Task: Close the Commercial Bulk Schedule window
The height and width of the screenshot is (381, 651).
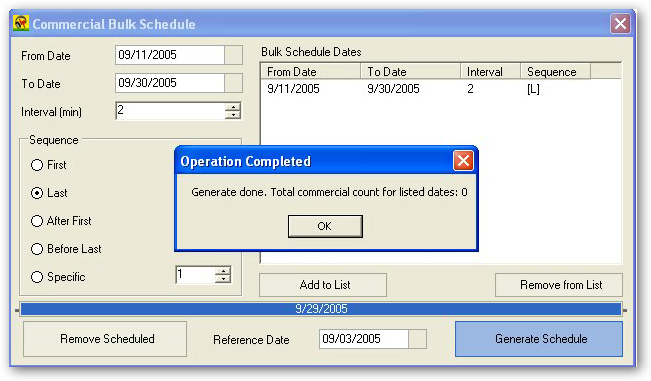Action: [x=620, y=24]
